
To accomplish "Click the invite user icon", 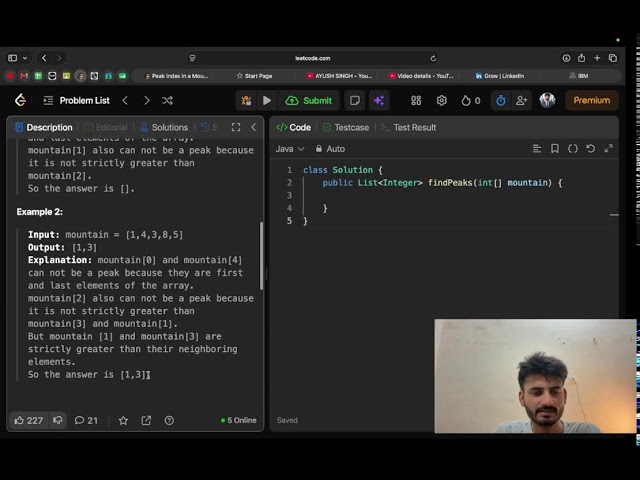I will coord(521,100).
